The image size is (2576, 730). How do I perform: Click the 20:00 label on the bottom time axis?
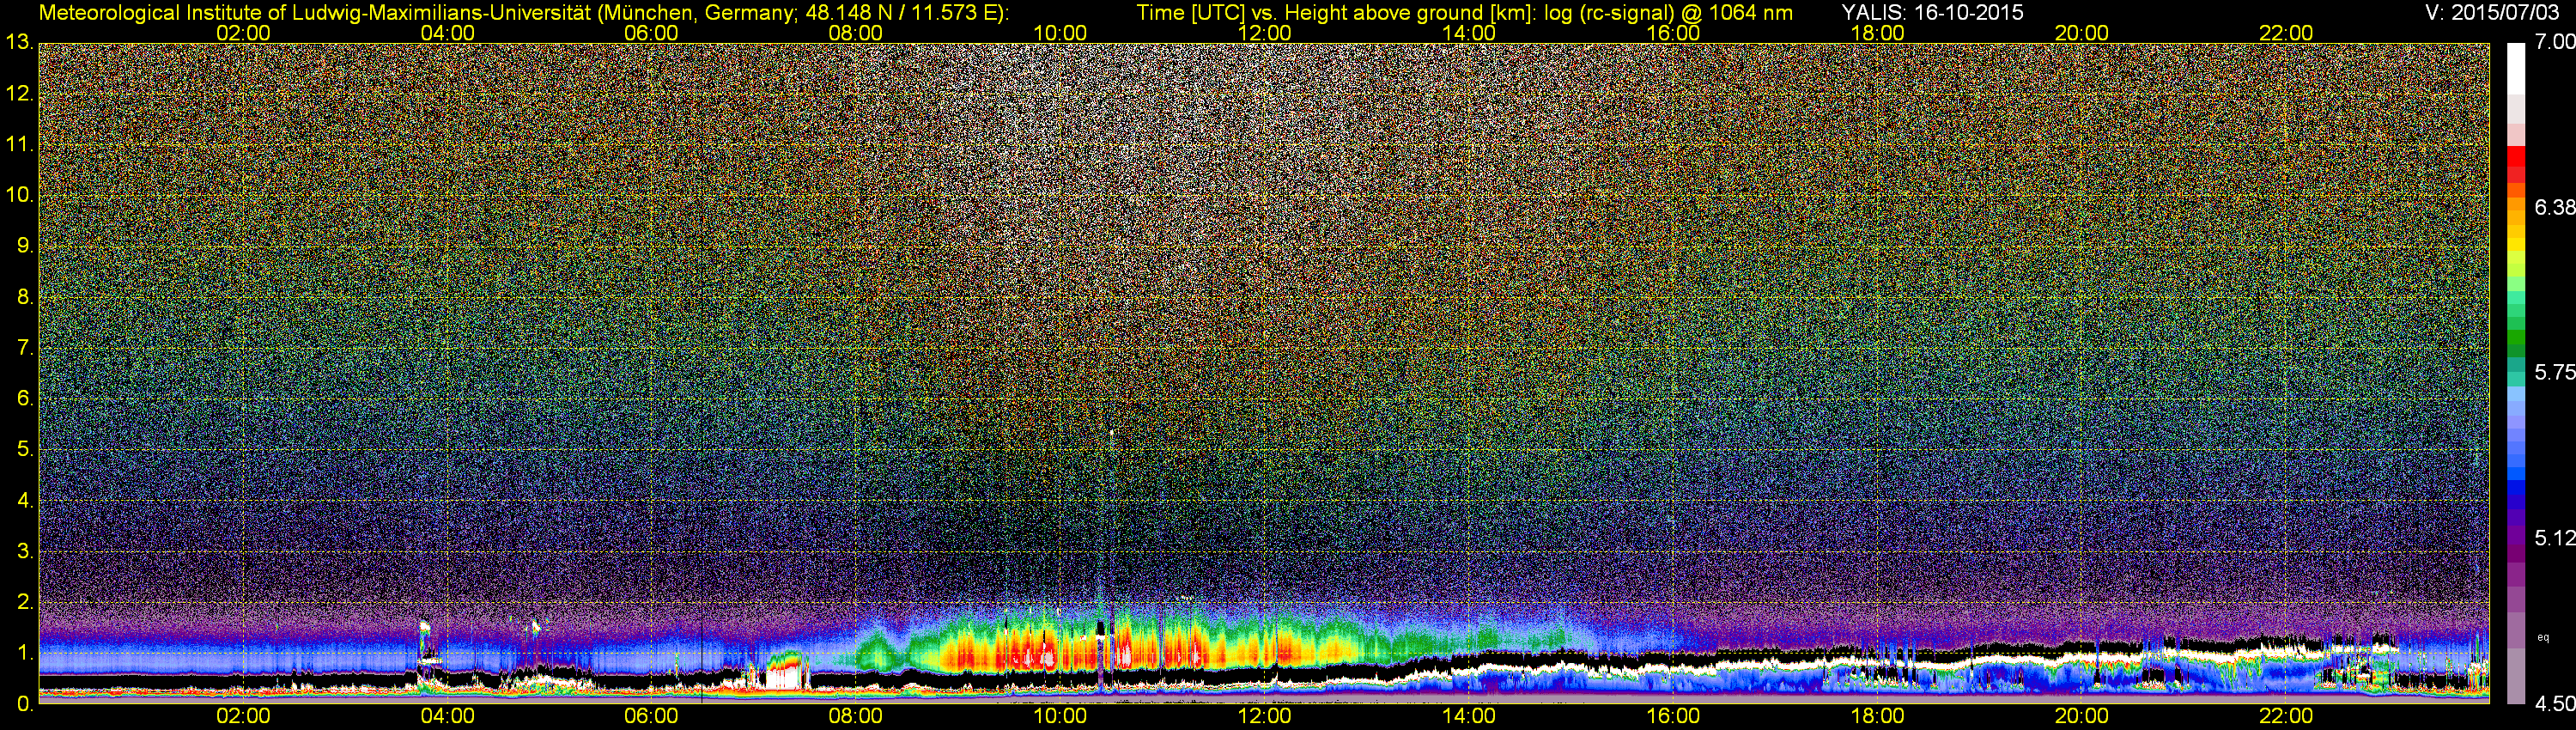tap(2082, 716)
